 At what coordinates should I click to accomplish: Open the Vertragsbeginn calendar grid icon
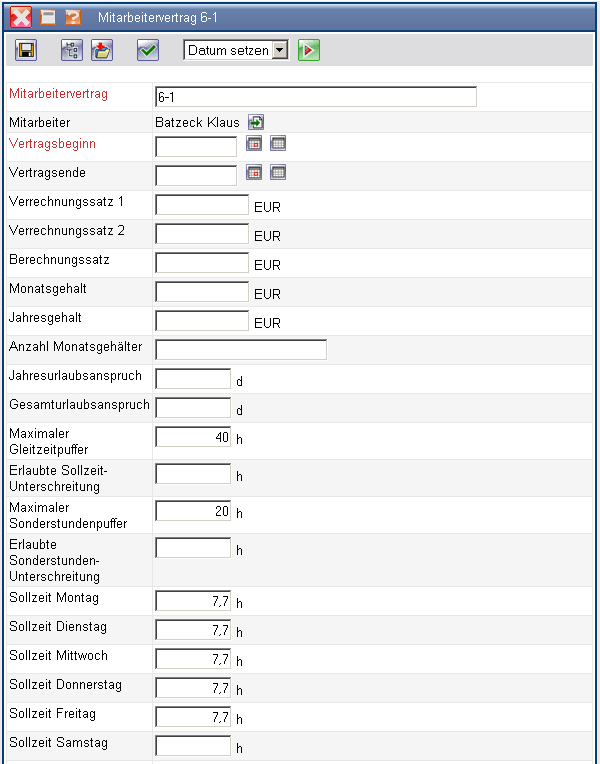pyautogui.click(x=278, y=144)
